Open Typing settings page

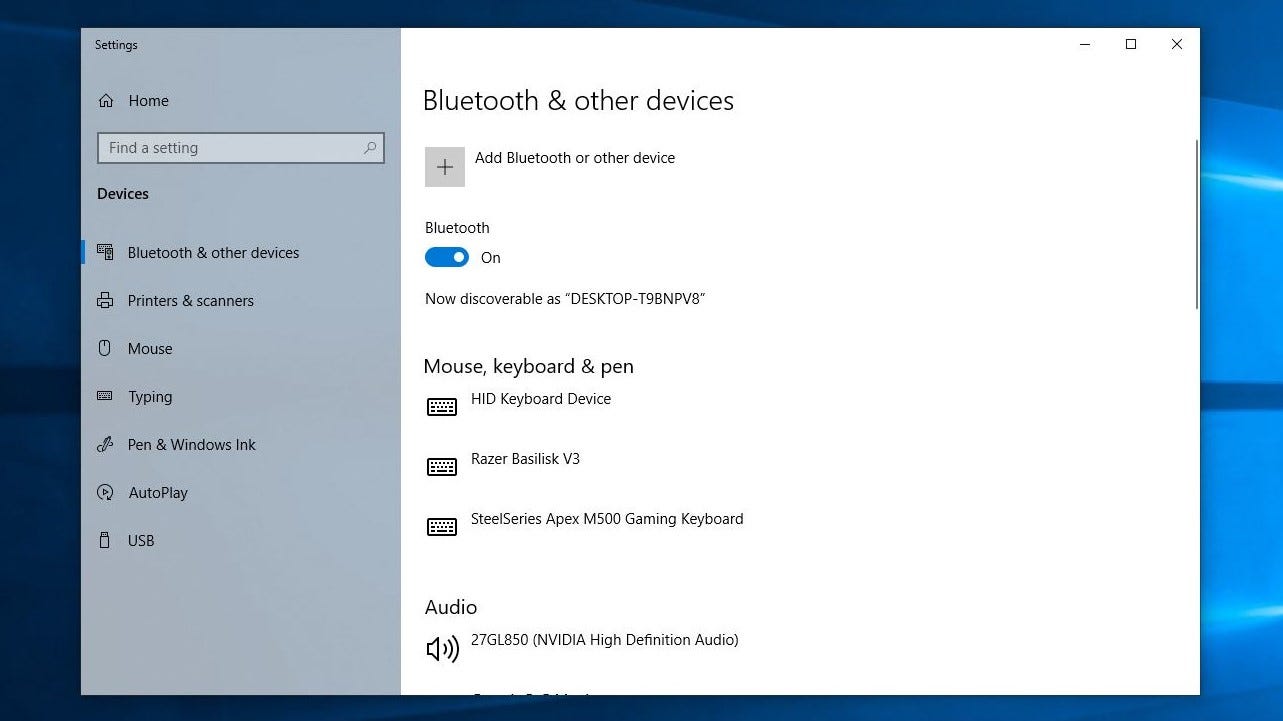click(150, 397)
